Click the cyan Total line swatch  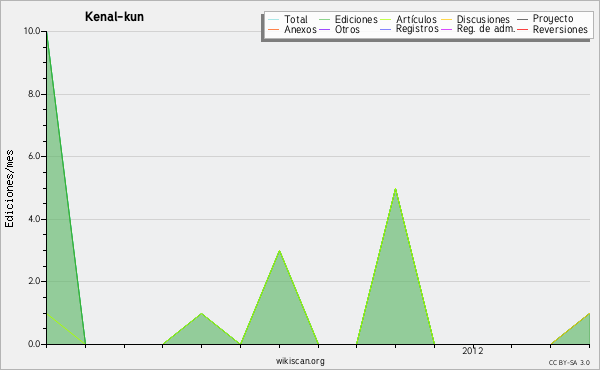point(274,20)
